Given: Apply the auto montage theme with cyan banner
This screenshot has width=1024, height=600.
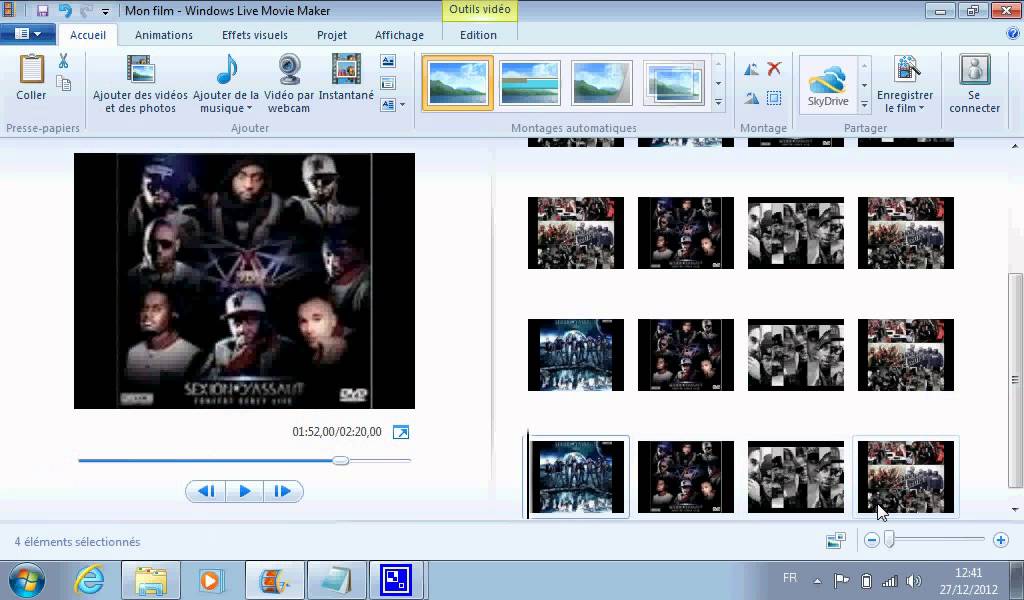Looking at the screenshot, I should pos(530,83).
